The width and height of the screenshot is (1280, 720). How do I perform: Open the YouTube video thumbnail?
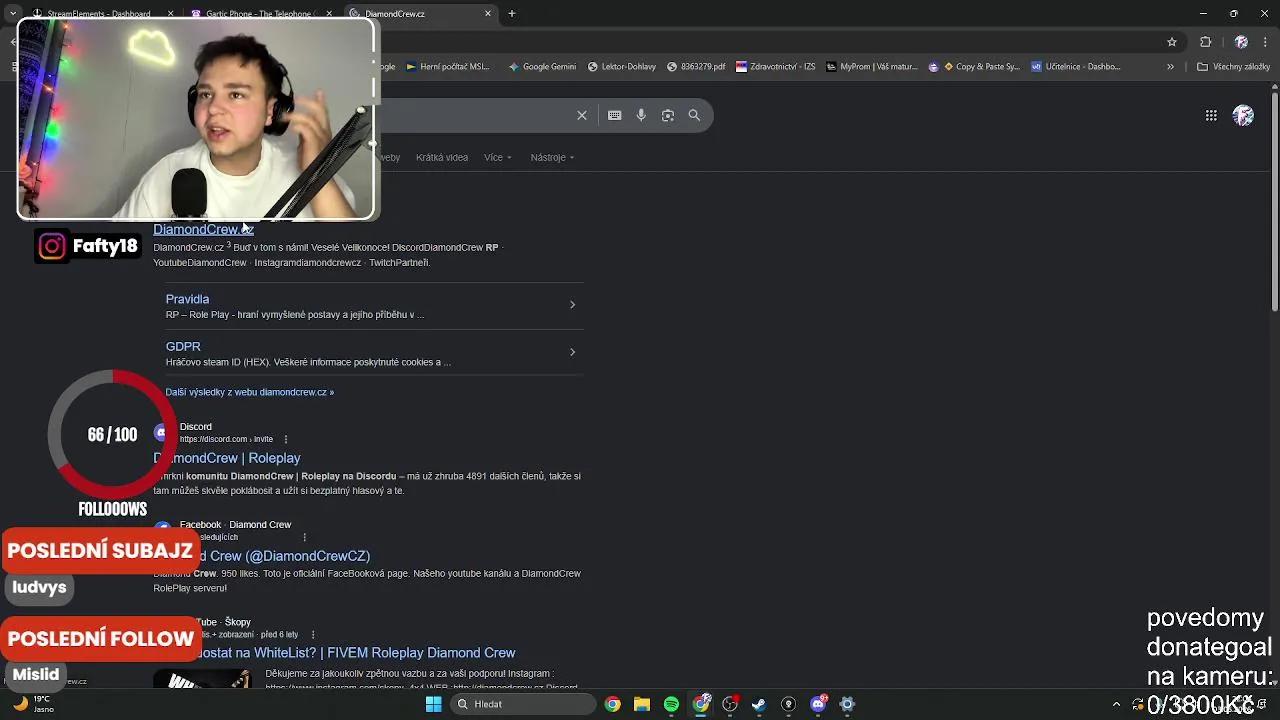click(202, 679)
